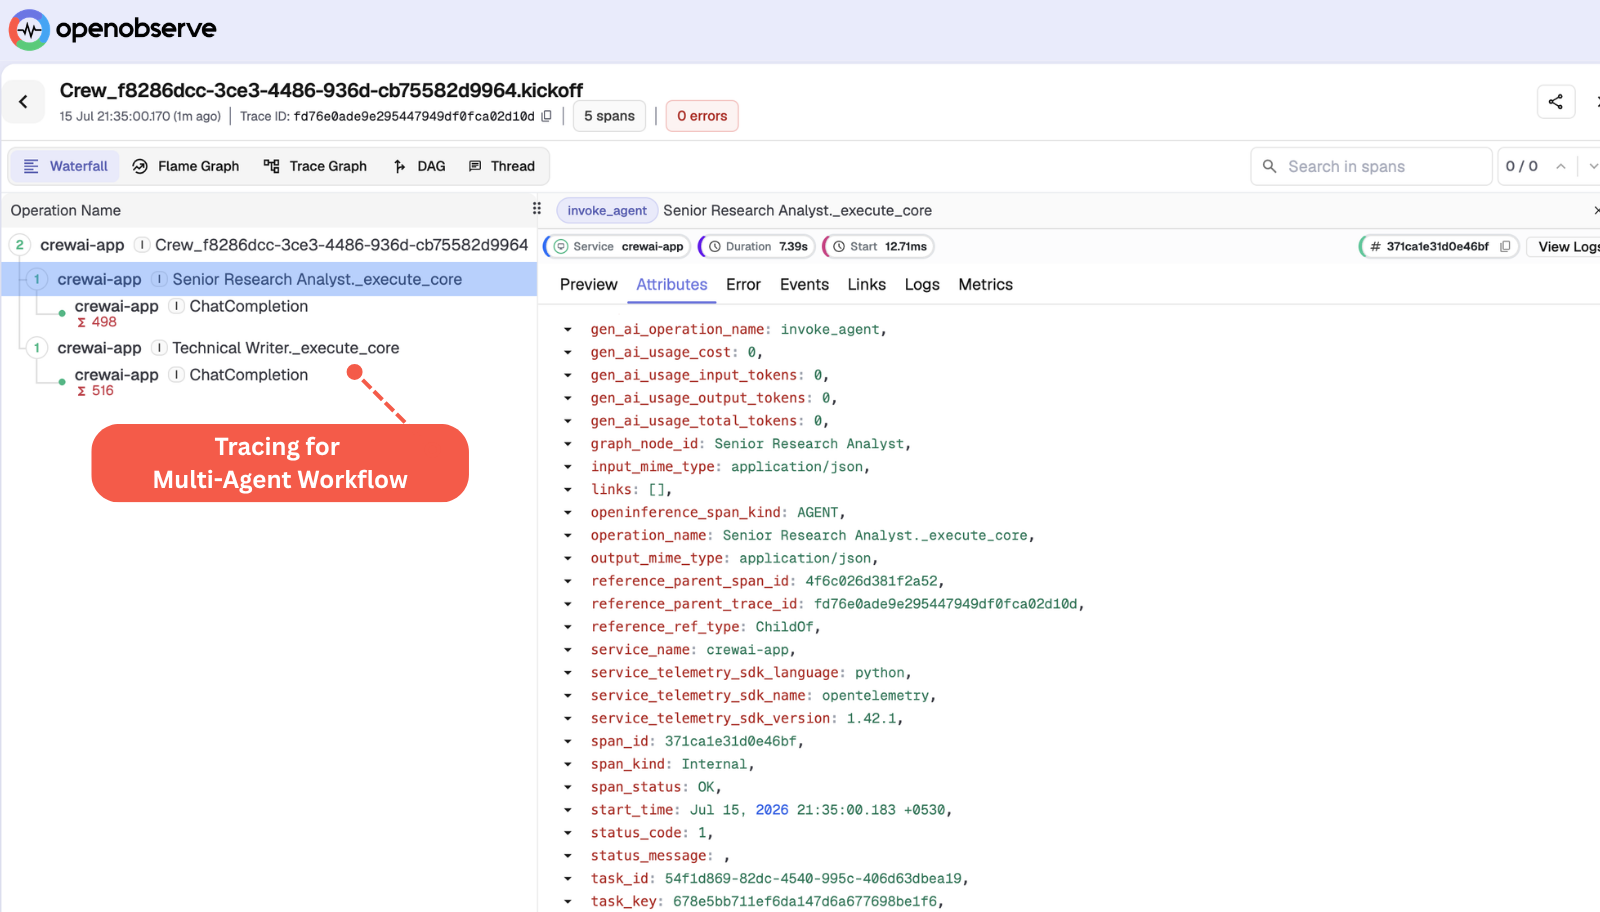Go back using the left arrow button
Image resolution: width=1600 pixels, height=912 pixels.
[x=23, y=102]
